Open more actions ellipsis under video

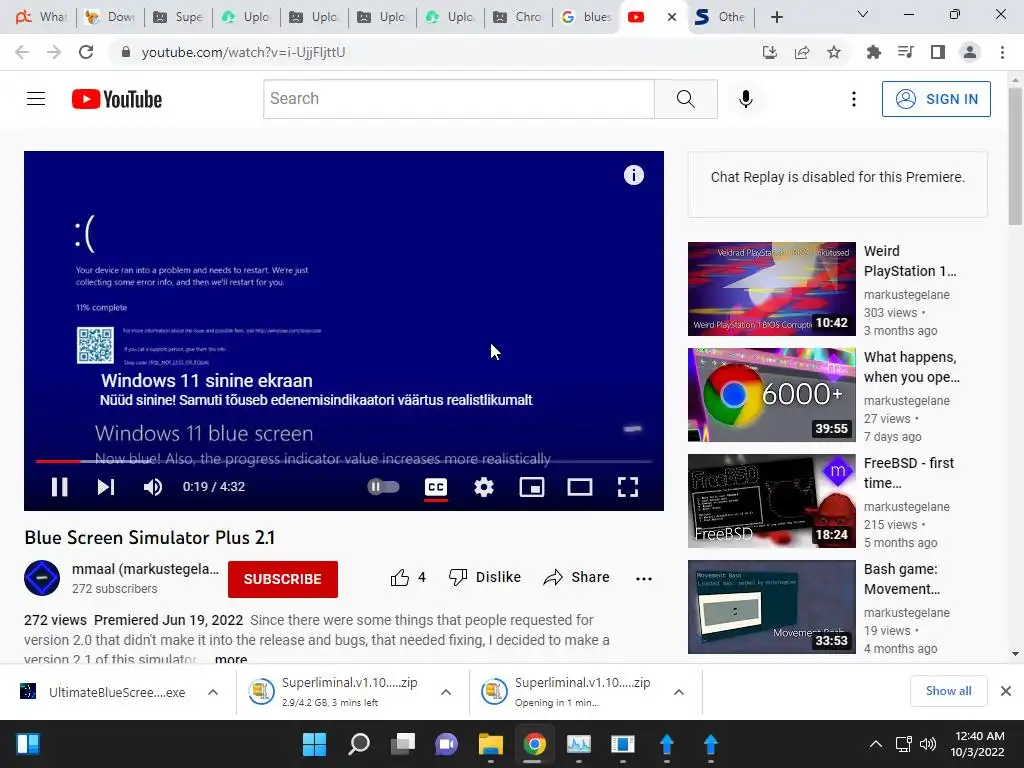tap(644, 578)
